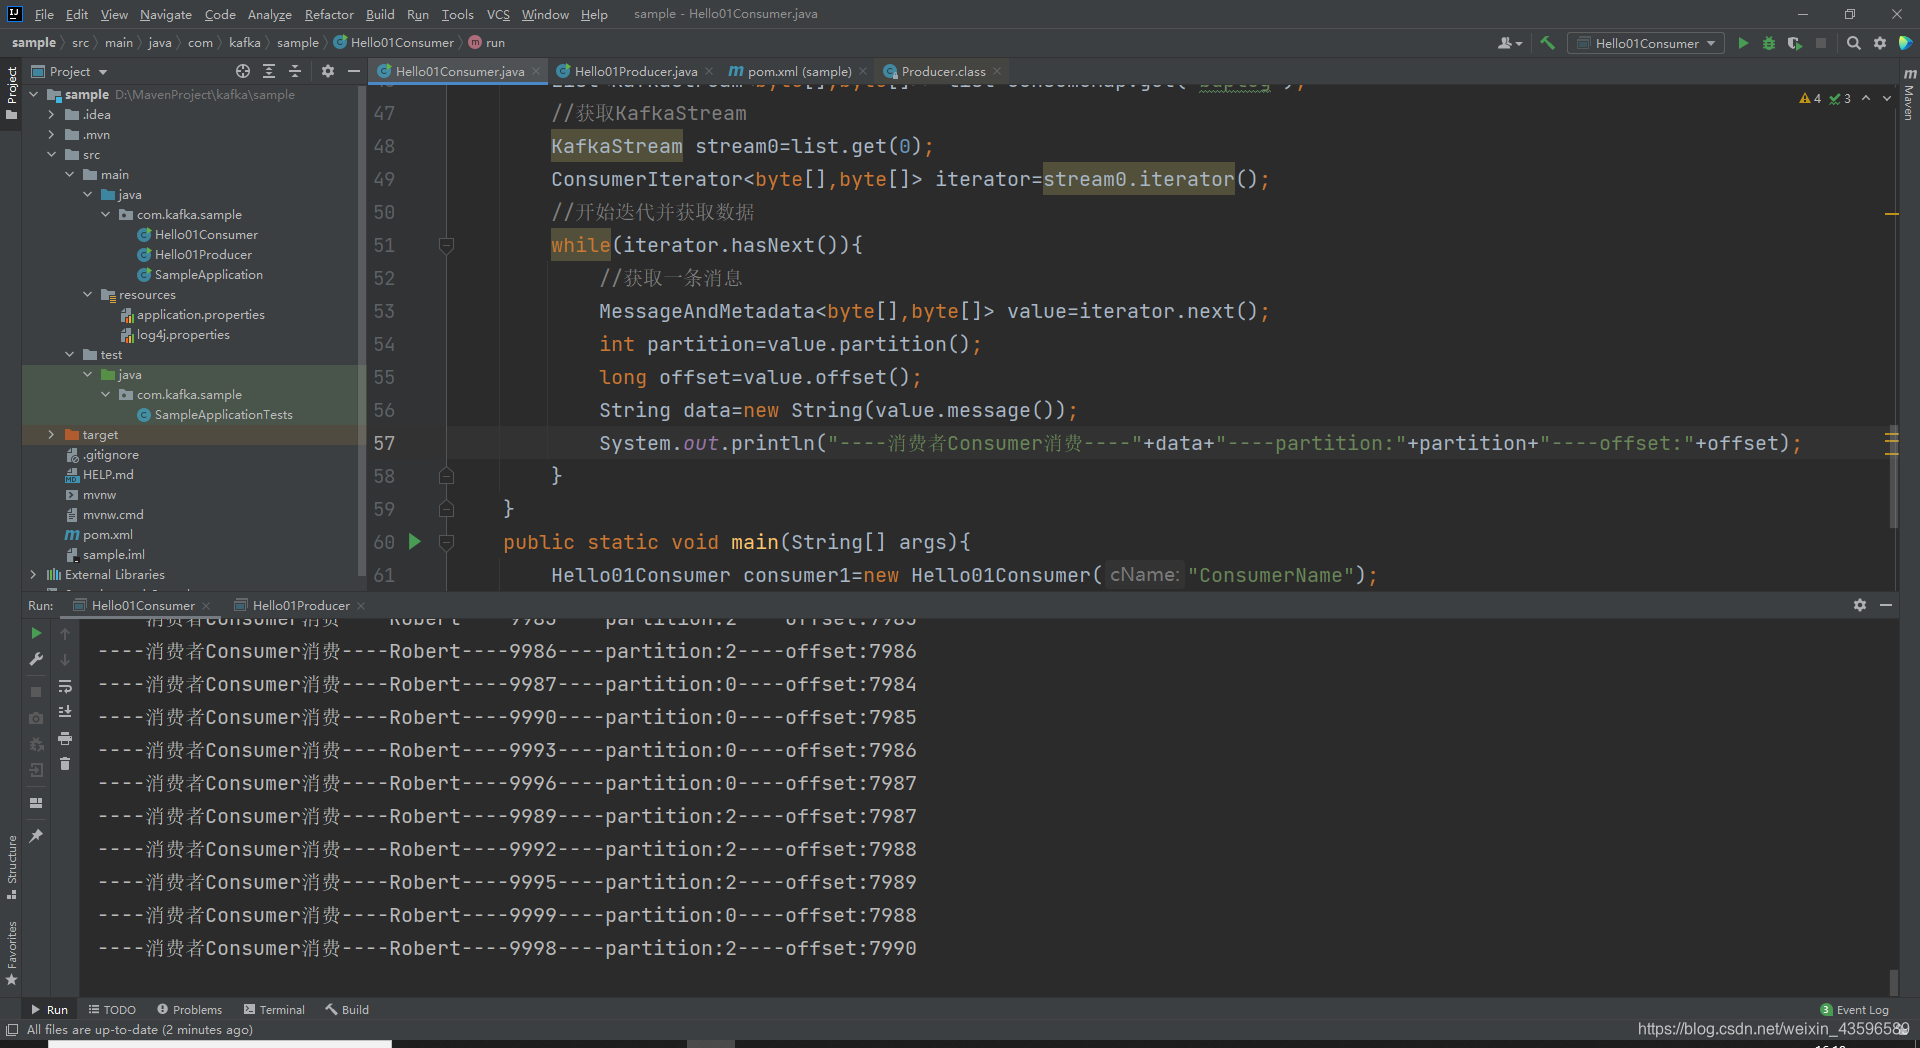
Task: Open IDE settings gear in top toolbar
Action: point(1880,43)
